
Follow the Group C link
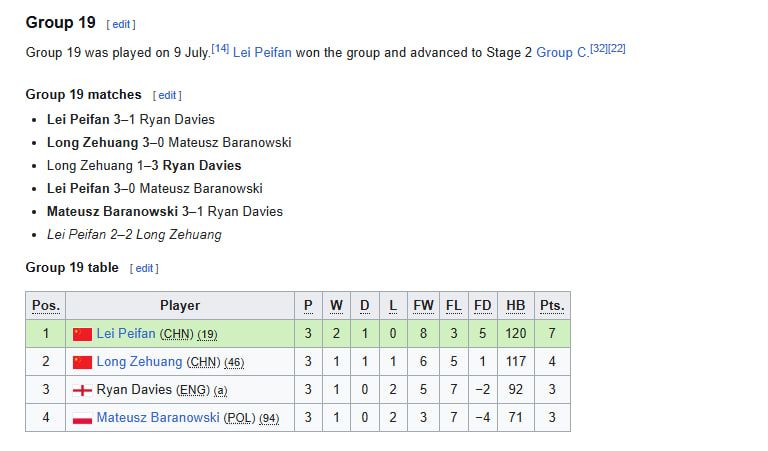click(562, 52)
